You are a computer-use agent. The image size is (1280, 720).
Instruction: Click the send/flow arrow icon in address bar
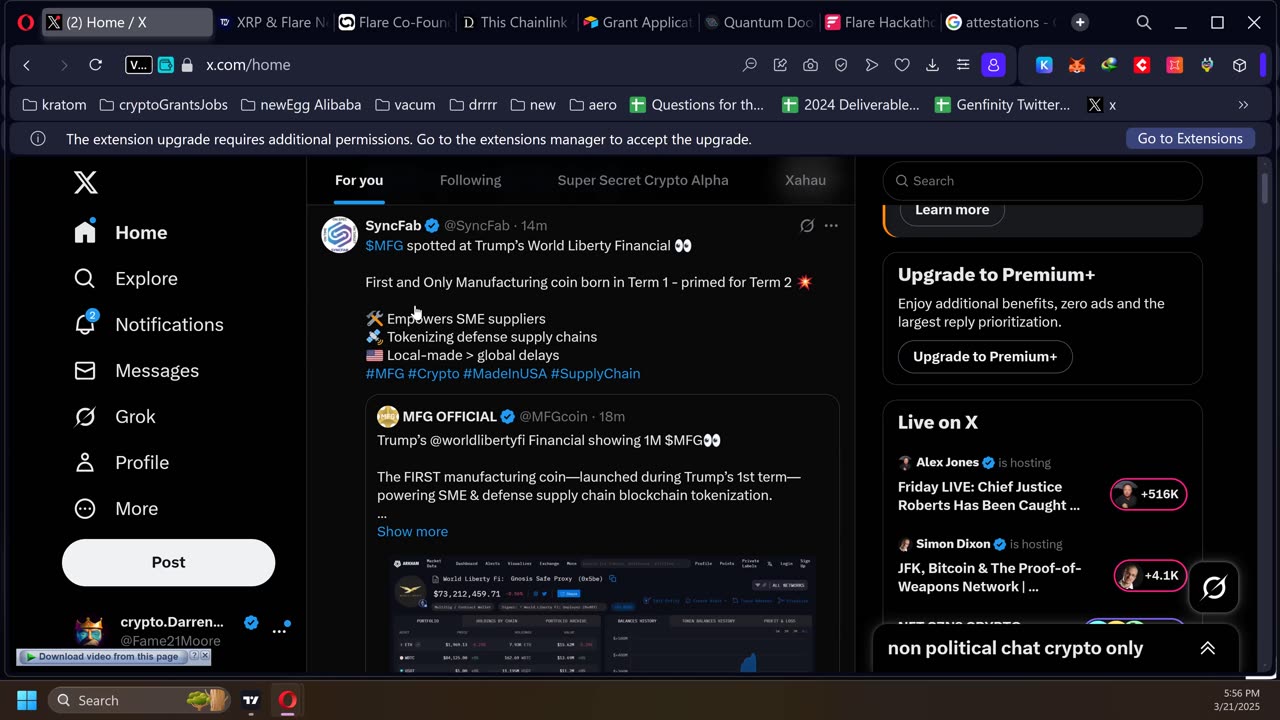pos(872,65)
